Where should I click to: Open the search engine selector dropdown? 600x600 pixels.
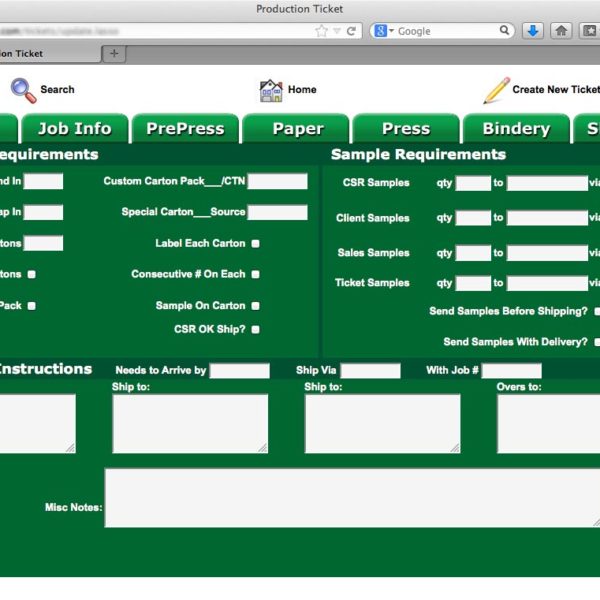click(x=384, y=31)
